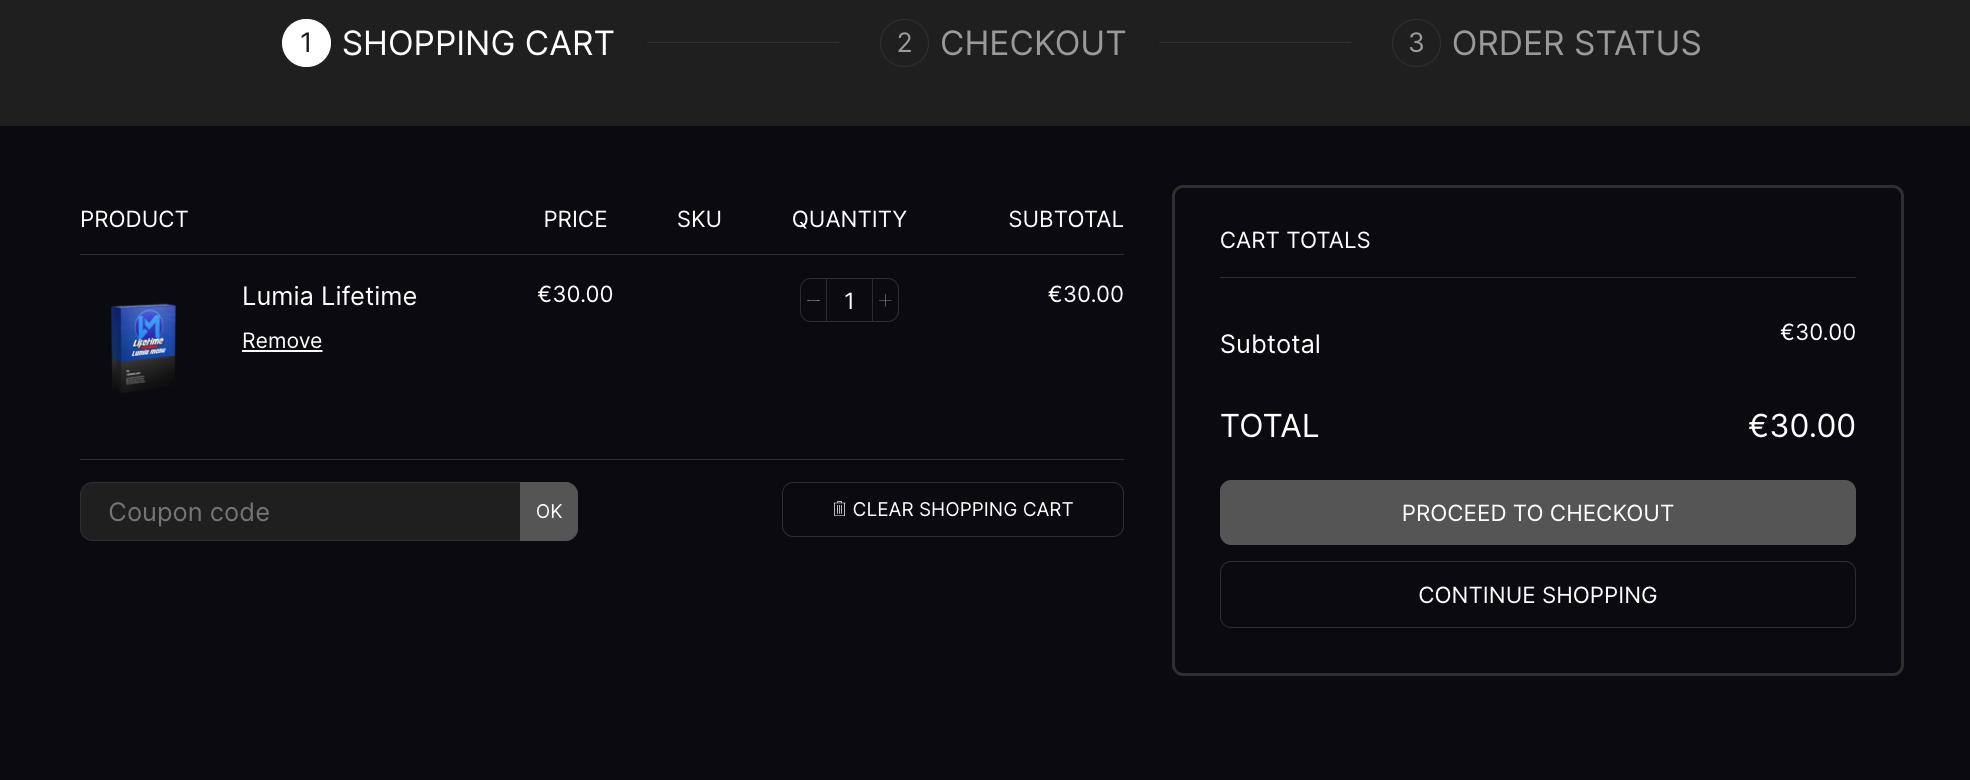Open the Lumia Lifetime product name link
Viewport: 1970px width, 780px height.
329,296
